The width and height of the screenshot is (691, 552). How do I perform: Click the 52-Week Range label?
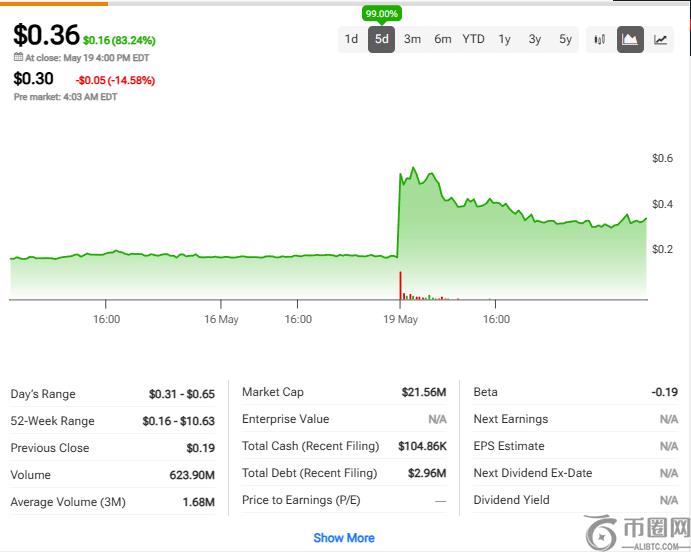click(x=52, y=421)
